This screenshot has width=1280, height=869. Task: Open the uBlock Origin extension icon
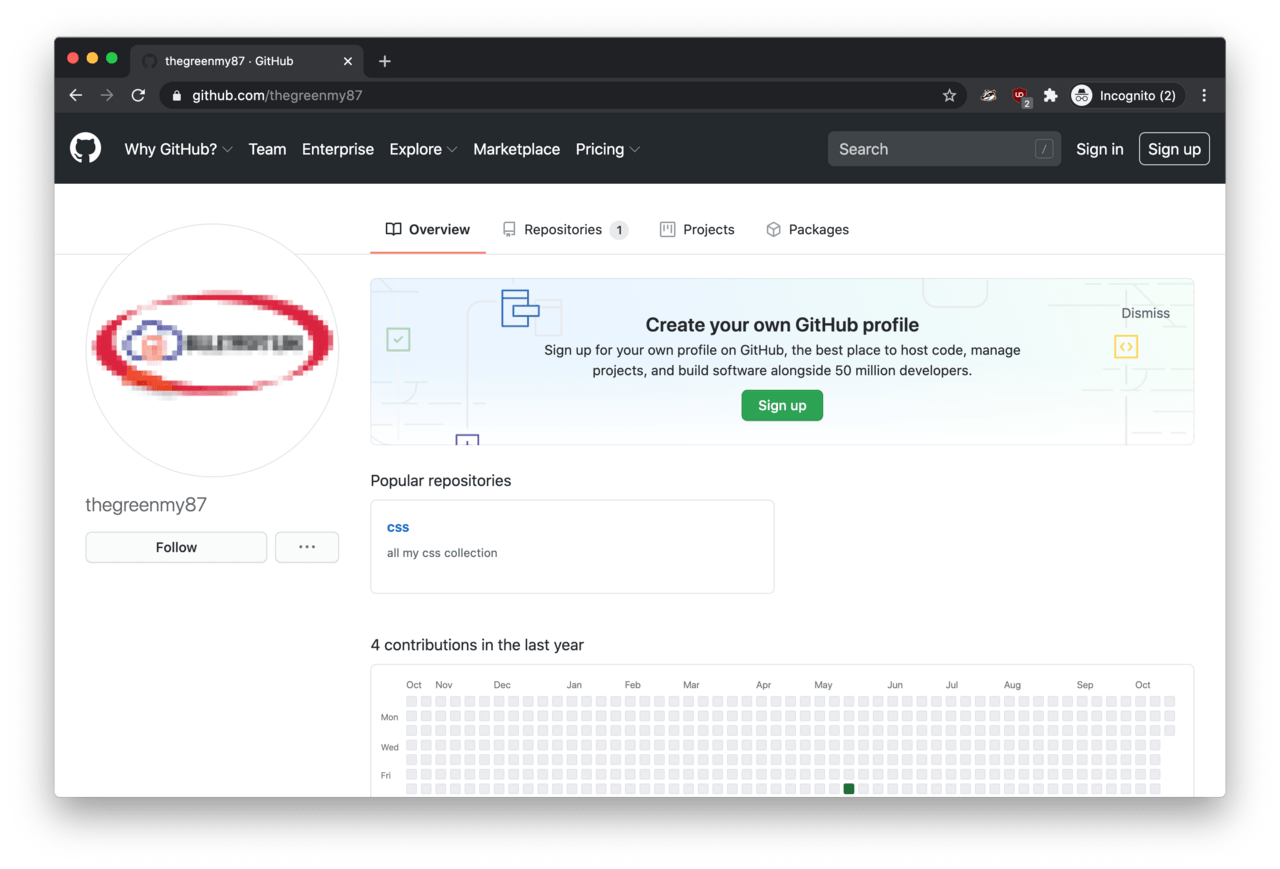coord(1020,96)
